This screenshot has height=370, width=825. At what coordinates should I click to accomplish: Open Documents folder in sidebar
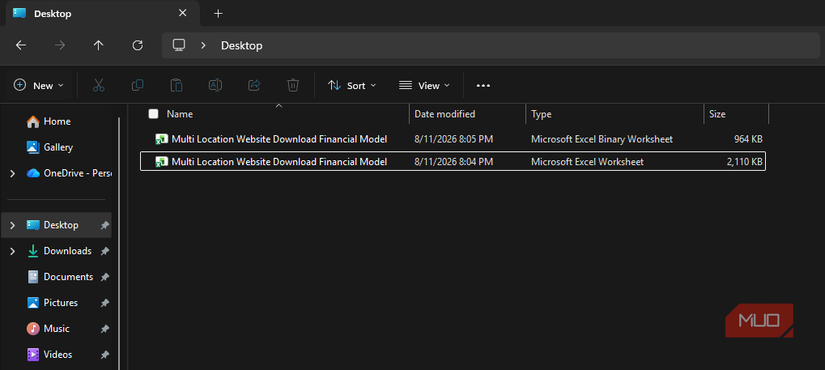[x=68, y=277]
